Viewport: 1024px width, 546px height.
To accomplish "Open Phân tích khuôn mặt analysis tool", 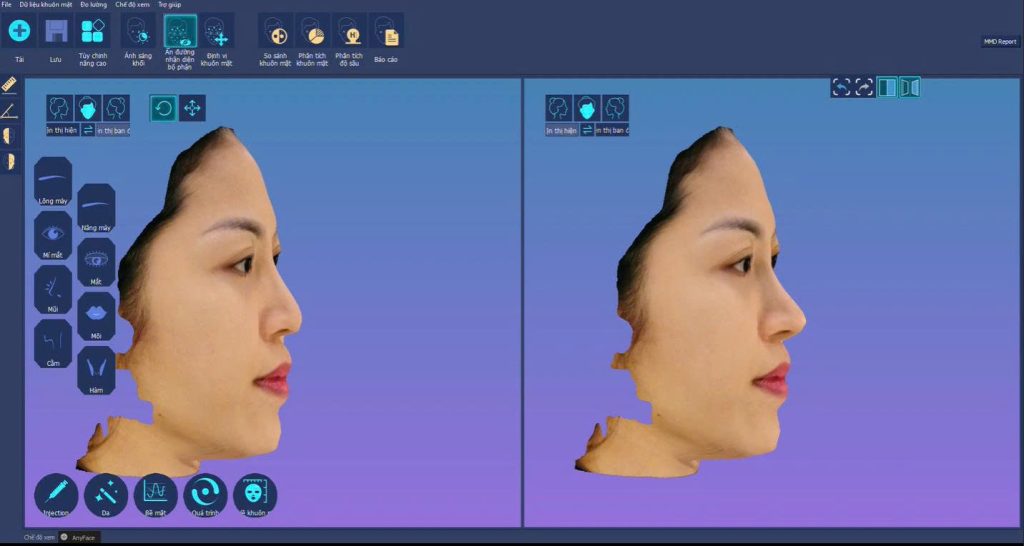I will (313, 31).
